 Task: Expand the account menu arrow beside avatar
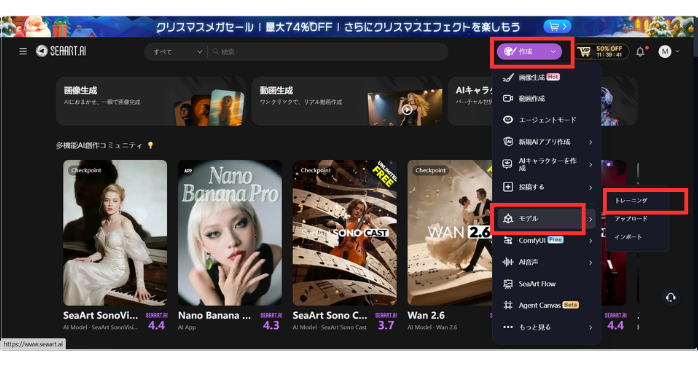[x=677, y=52]
